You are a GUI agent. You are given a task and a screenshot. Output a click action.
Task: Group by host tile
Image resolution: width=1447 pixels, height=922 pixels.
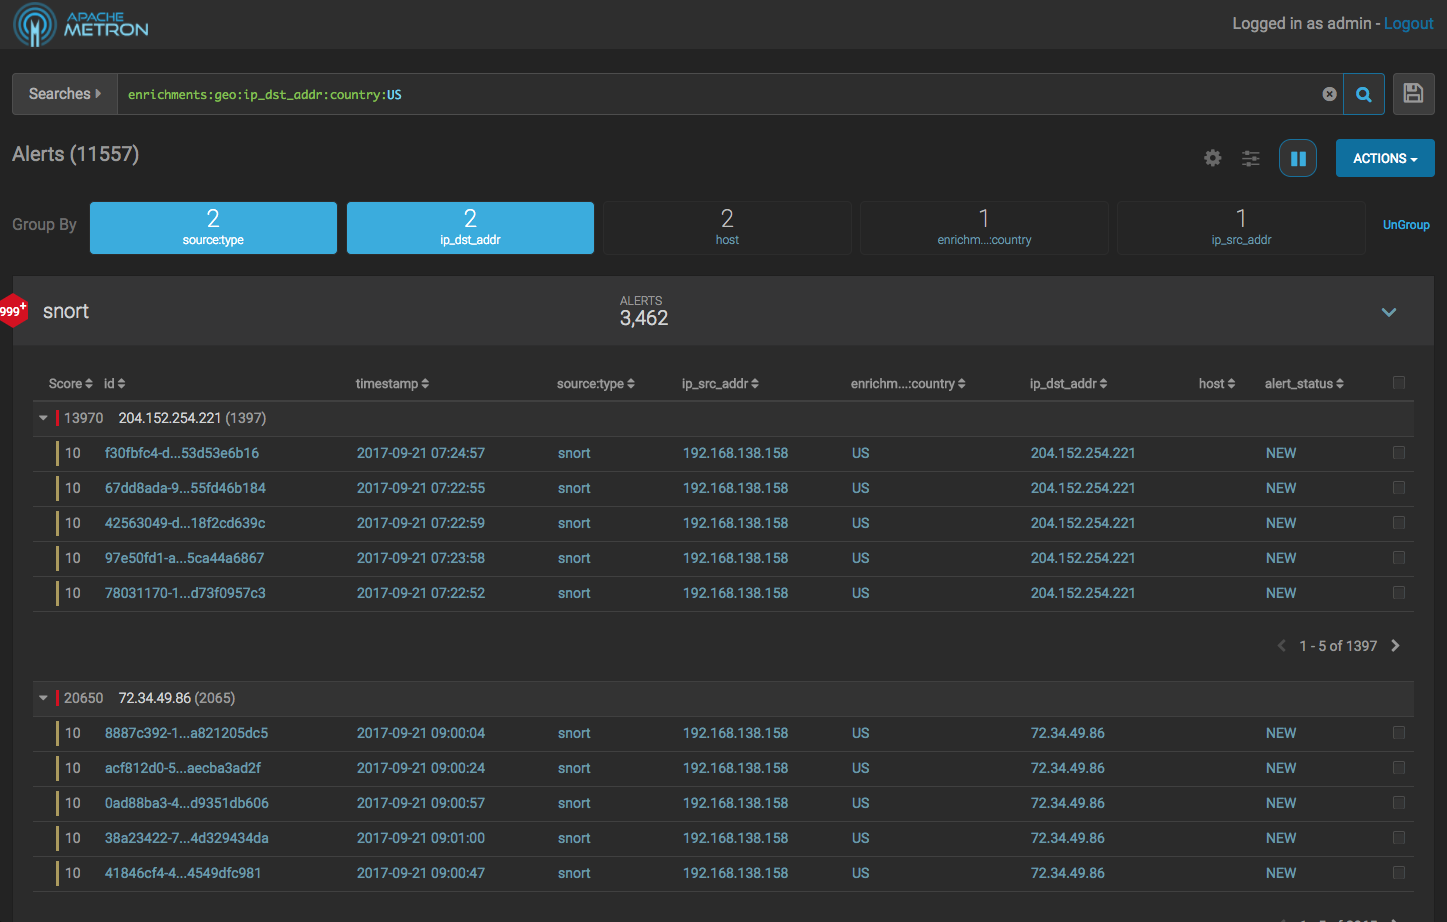point(727,228)
